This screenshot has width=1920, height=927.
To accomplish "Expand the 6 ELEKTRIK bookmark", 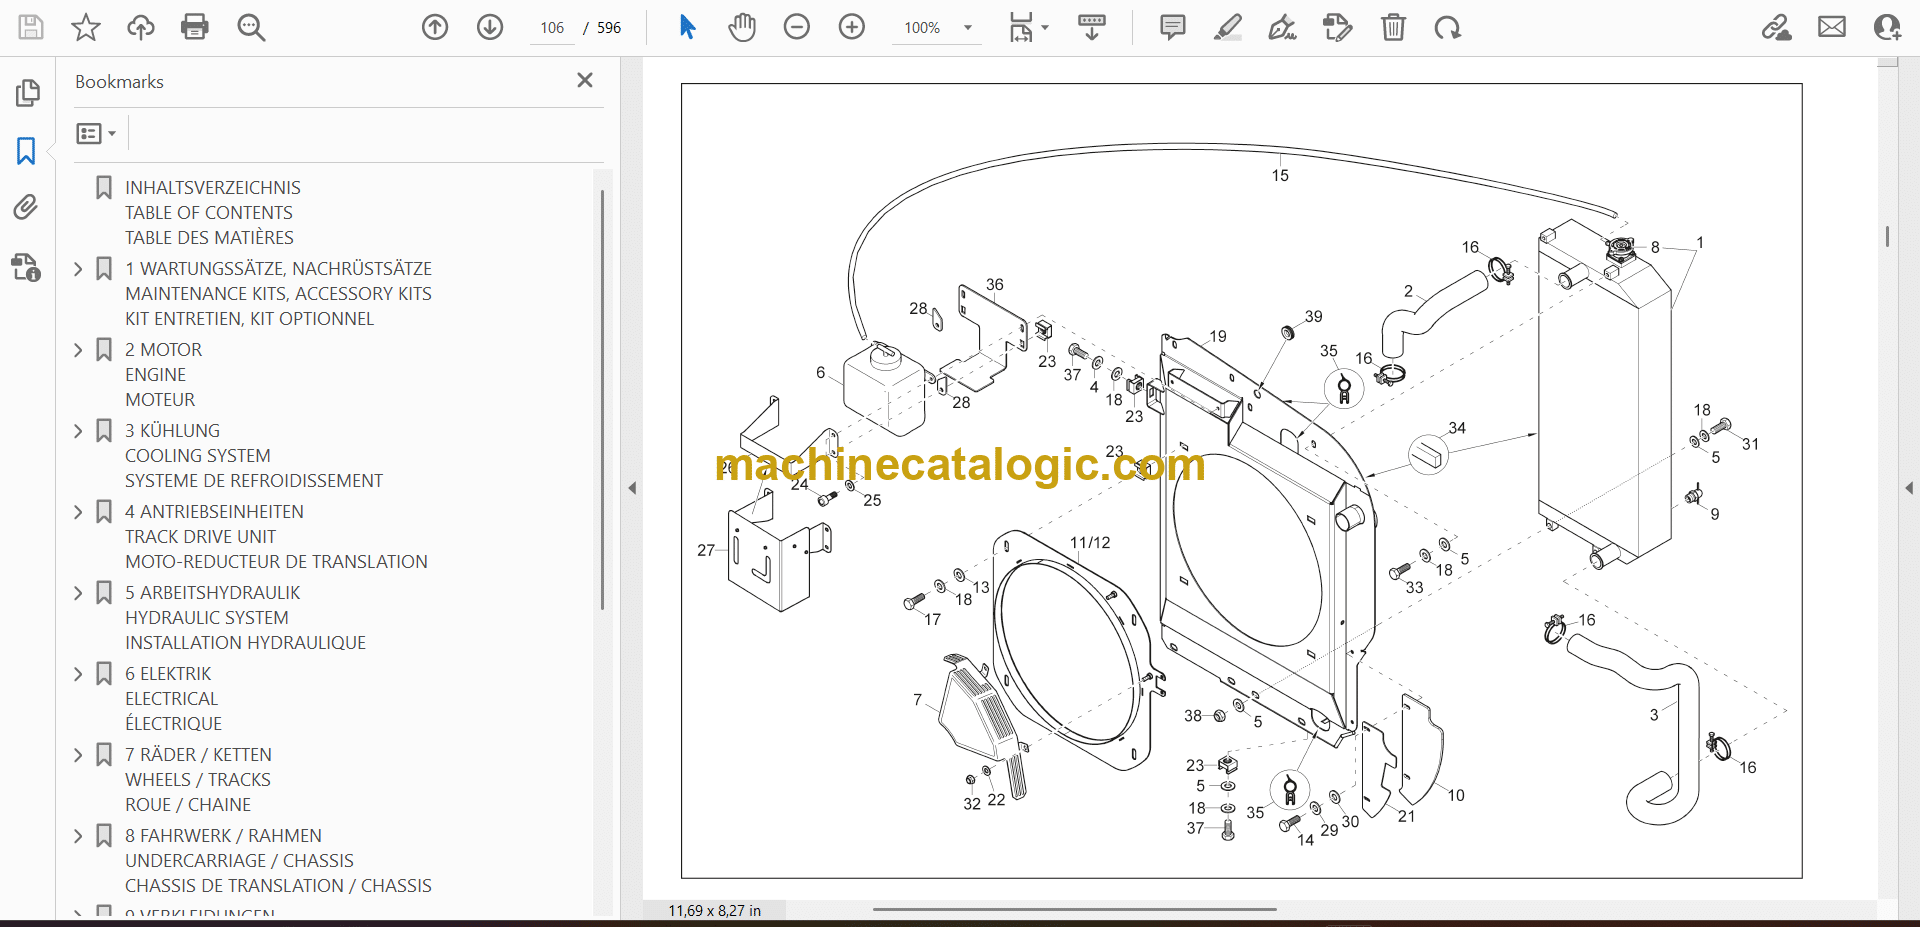I will point(79,674).
